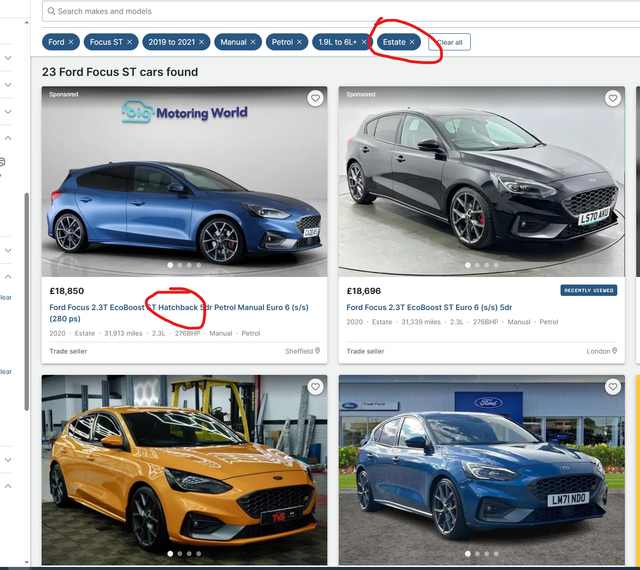Save the £18,850 blue Focus to favourites
The width and height of the screenshot is (640, 570).
coord(315,98)
